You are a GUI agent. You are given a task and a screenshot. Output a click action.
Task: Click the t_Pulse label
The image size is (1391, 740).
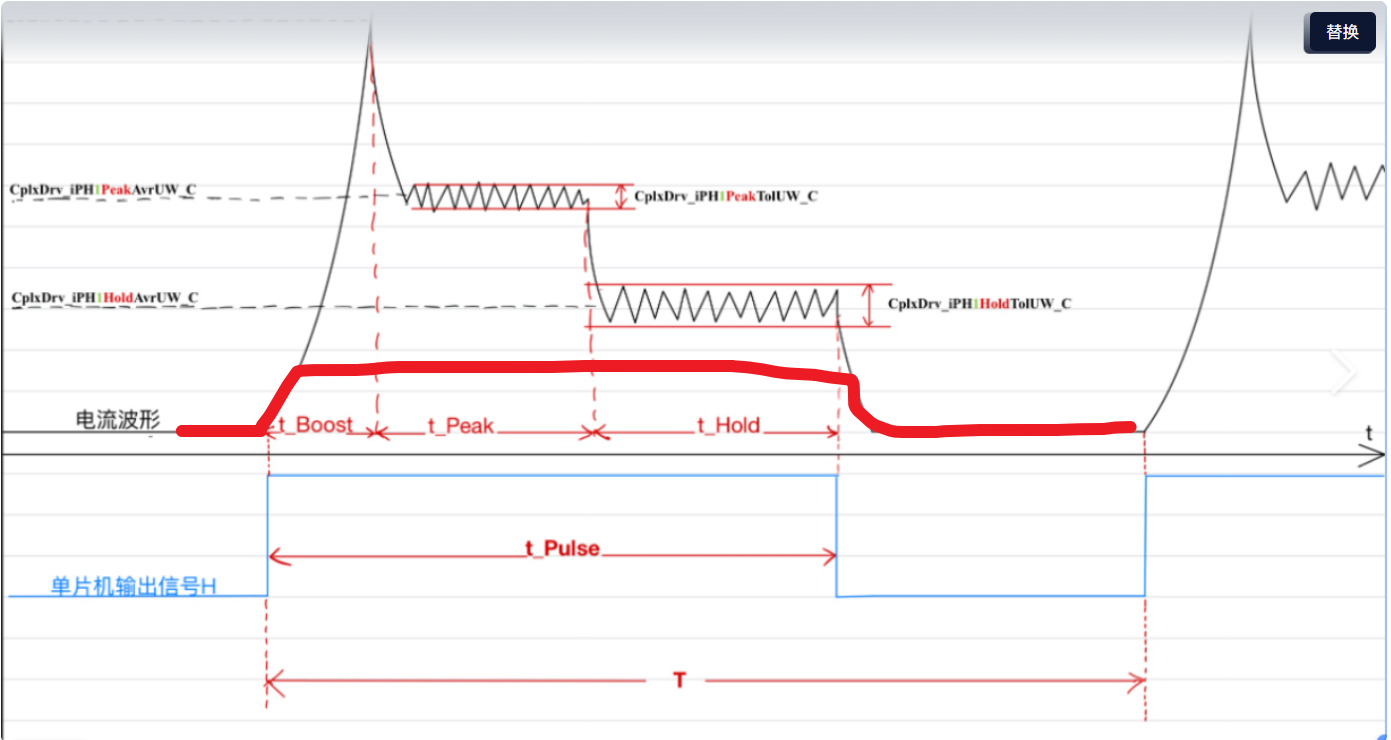click(x=562, y=548)
